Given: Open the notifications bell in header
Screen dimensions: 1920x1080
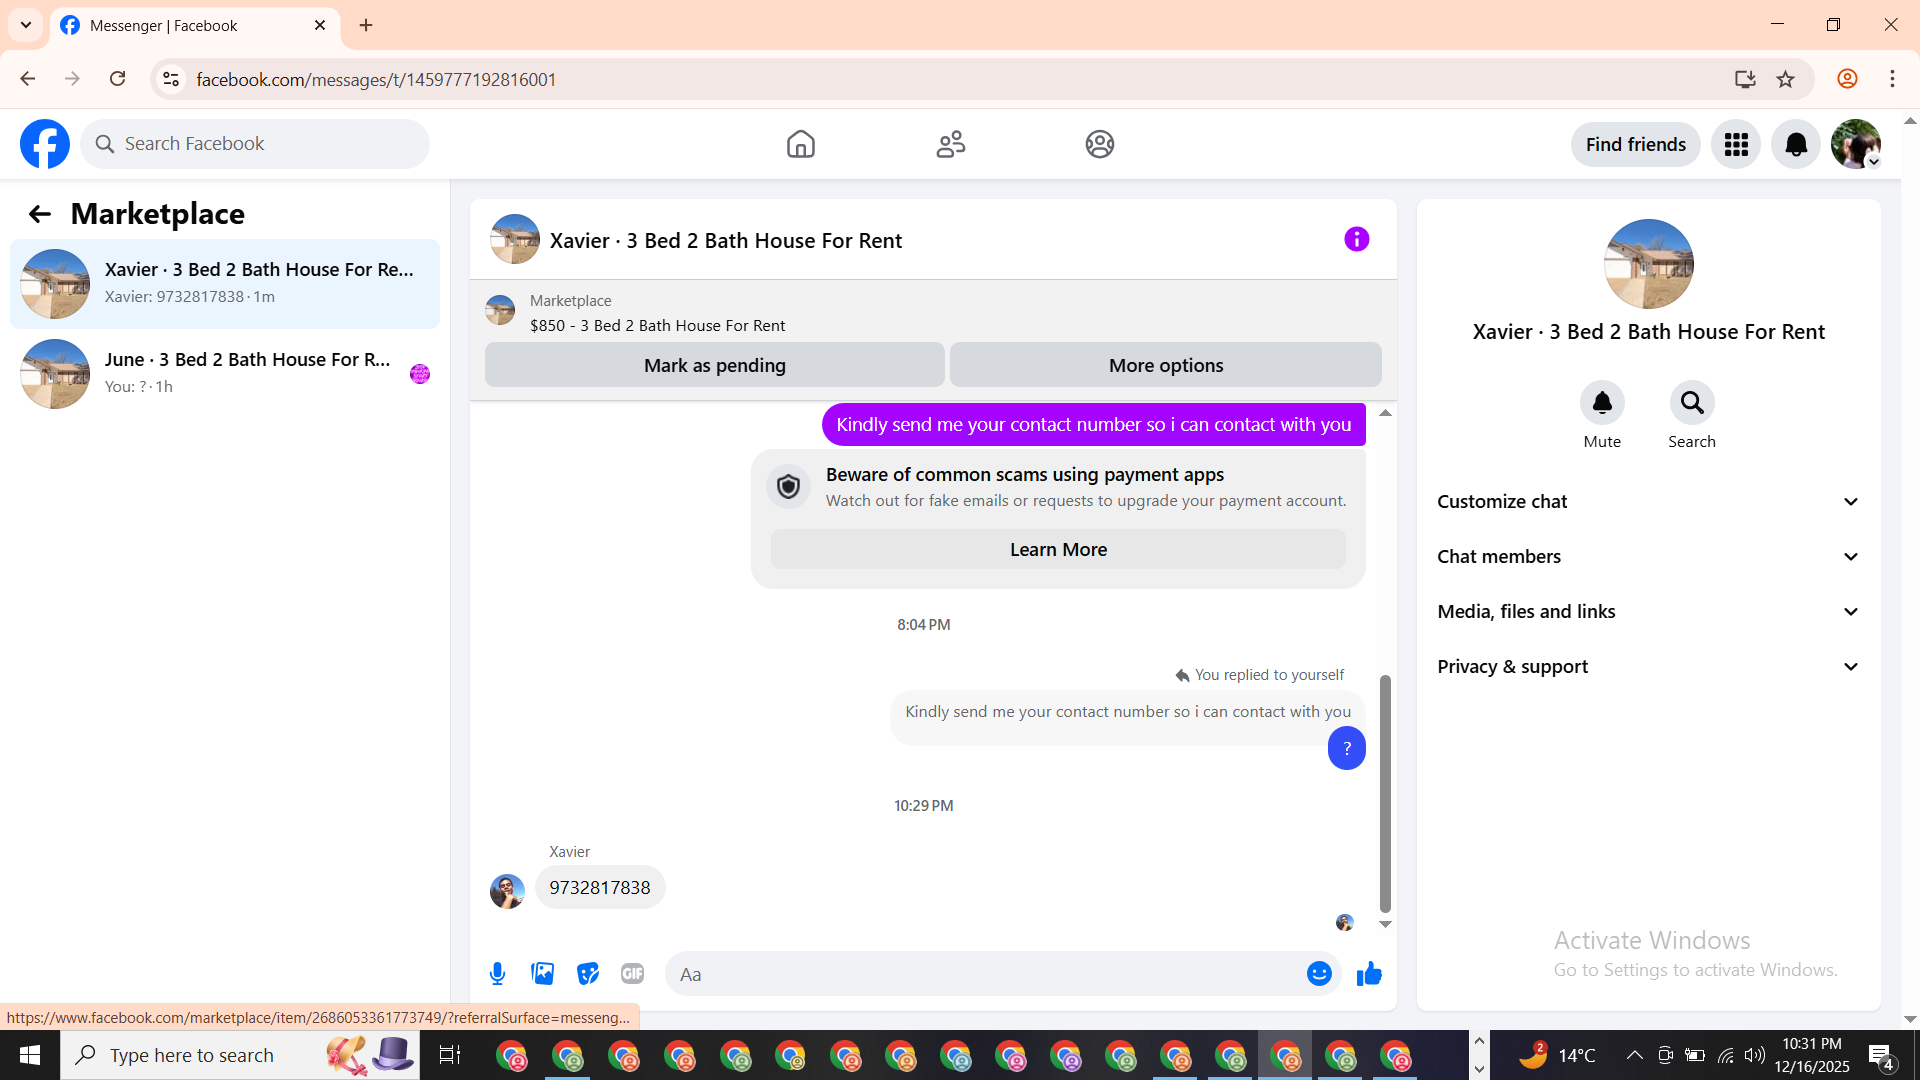Looking at the screenshot, I should pos(1796,145).
